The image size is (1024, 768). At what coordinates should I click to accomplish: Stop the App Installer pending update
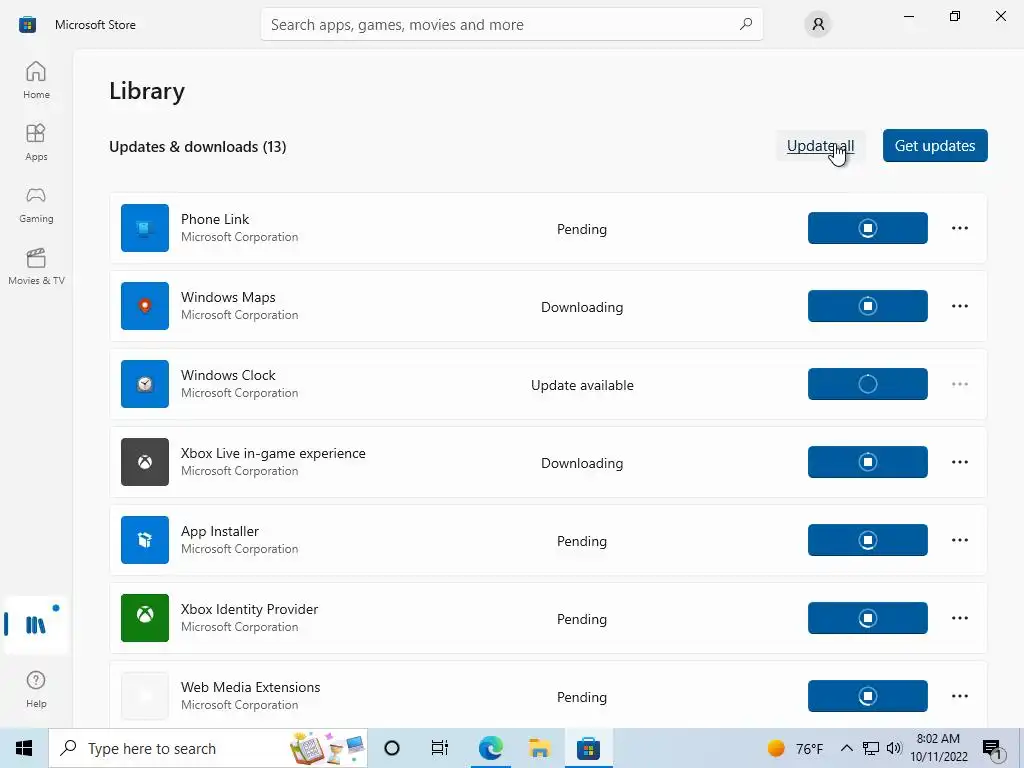coord(867,540)
